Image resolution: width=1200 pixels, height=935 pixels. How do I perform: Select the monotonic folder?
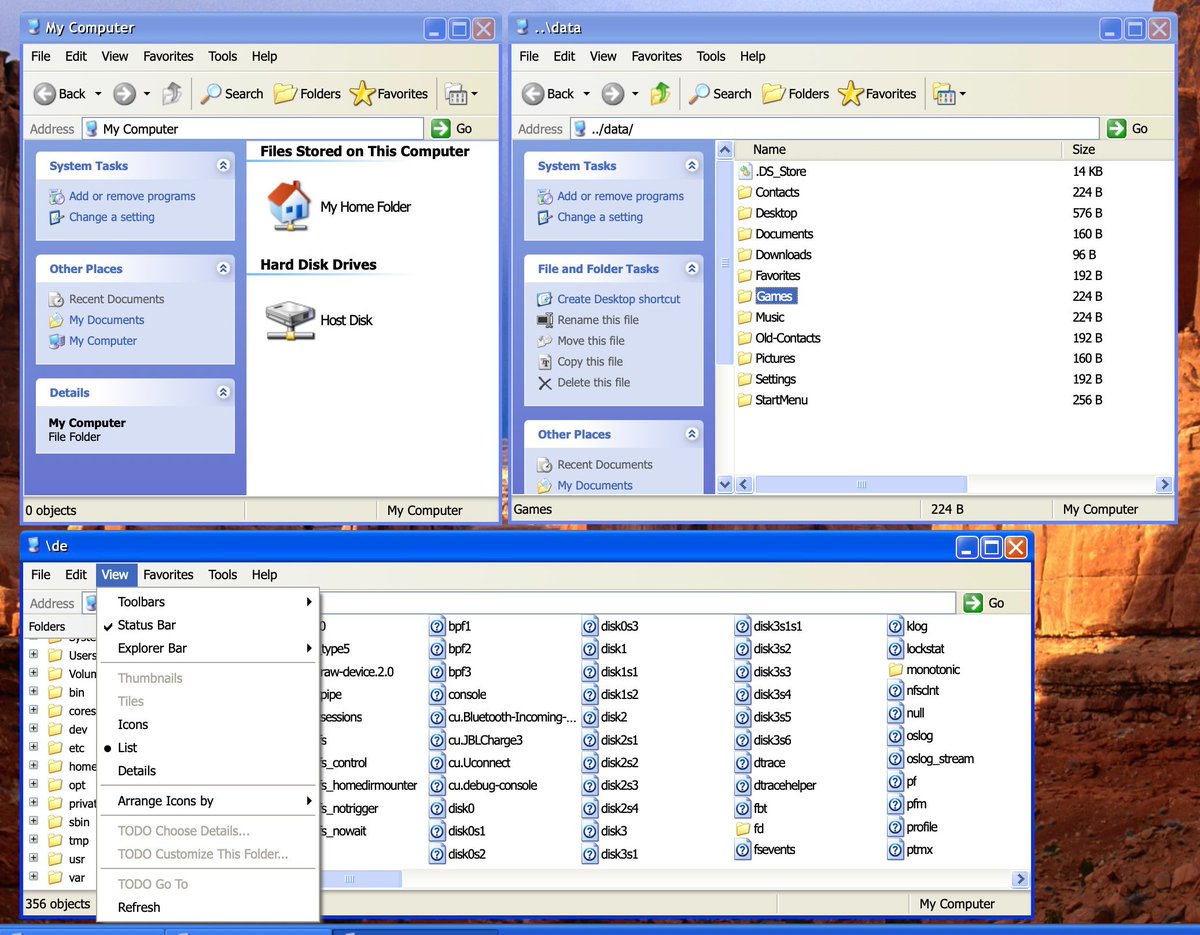tap(924, 669)
